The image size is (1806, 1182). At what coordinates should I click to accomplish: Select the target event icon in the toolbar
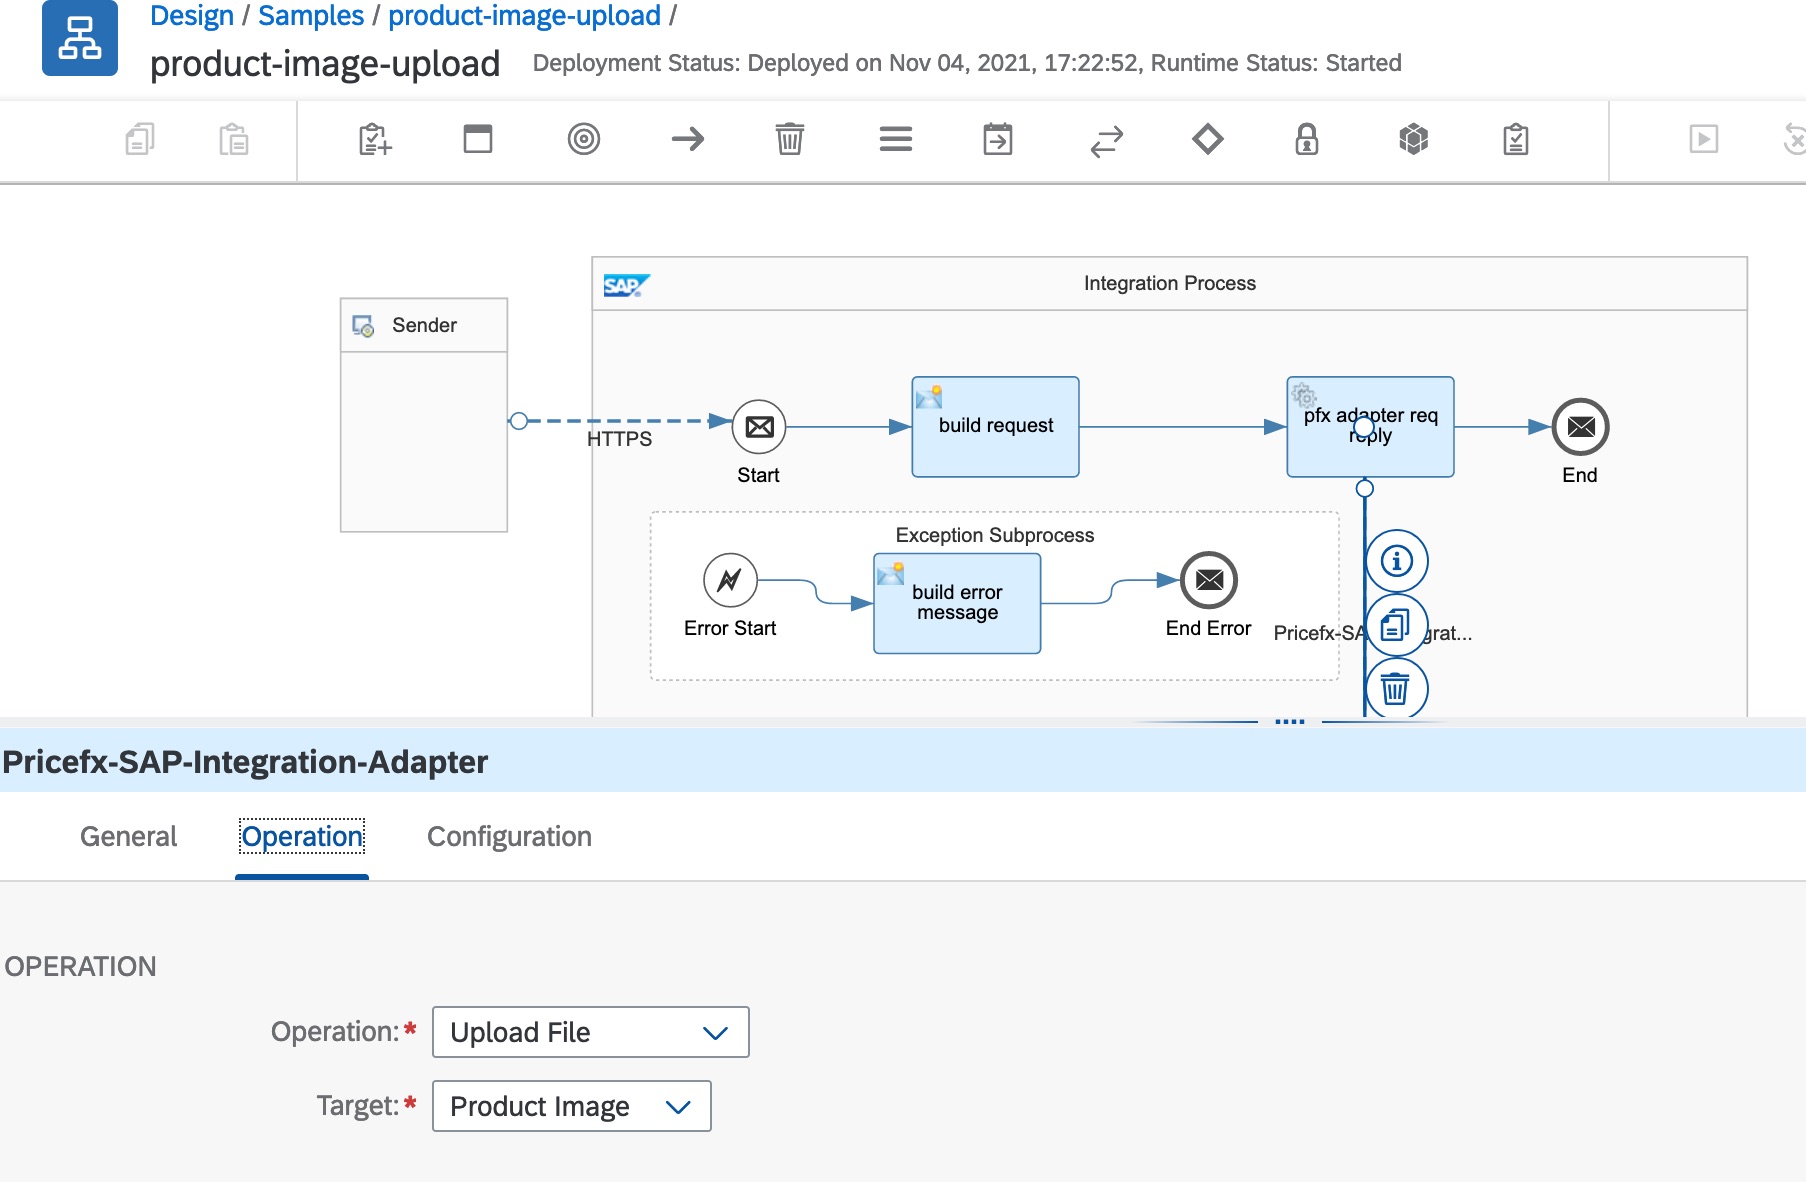click(583, 139)
